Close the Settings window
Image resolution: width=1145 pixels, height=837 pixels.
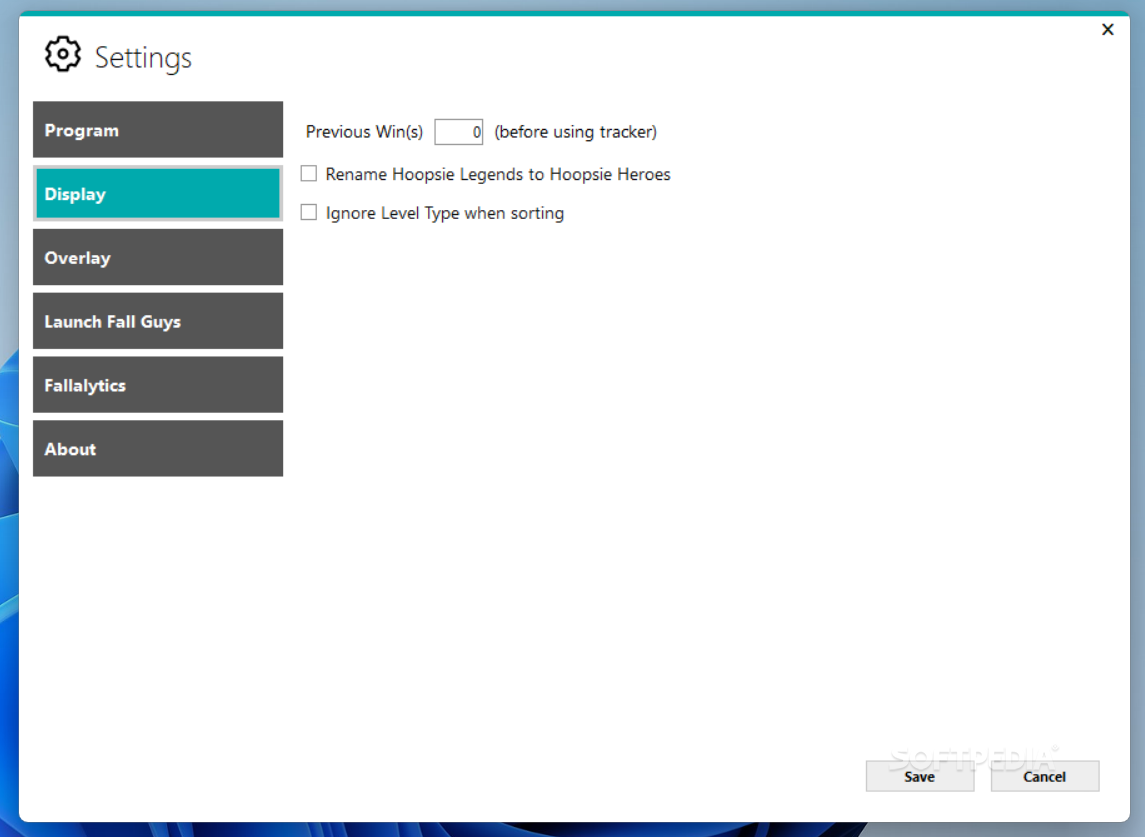(x=1108, y=29)
